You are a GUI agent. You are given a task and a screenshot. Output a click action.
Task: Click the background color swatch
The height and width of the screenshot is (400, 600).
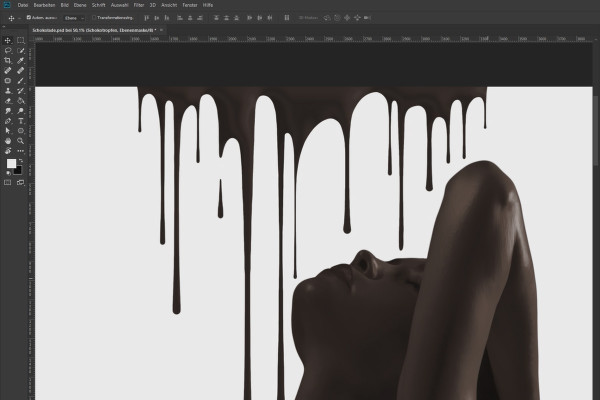tap(18, 171)
